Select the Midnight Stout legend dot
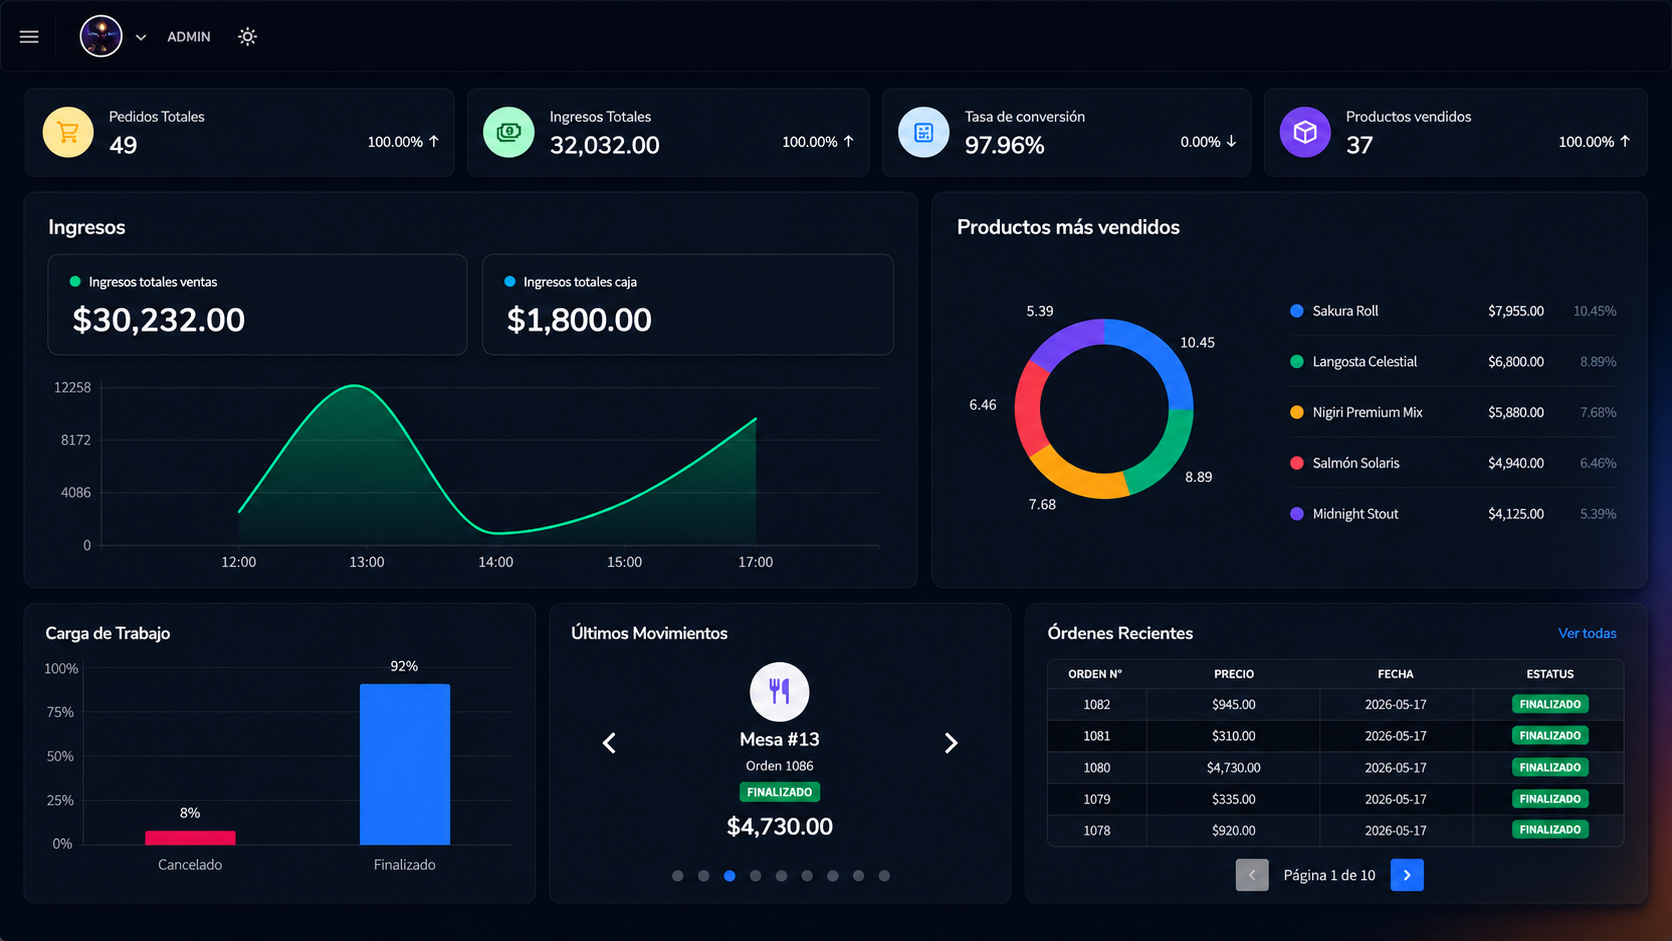 [1297, 514]
